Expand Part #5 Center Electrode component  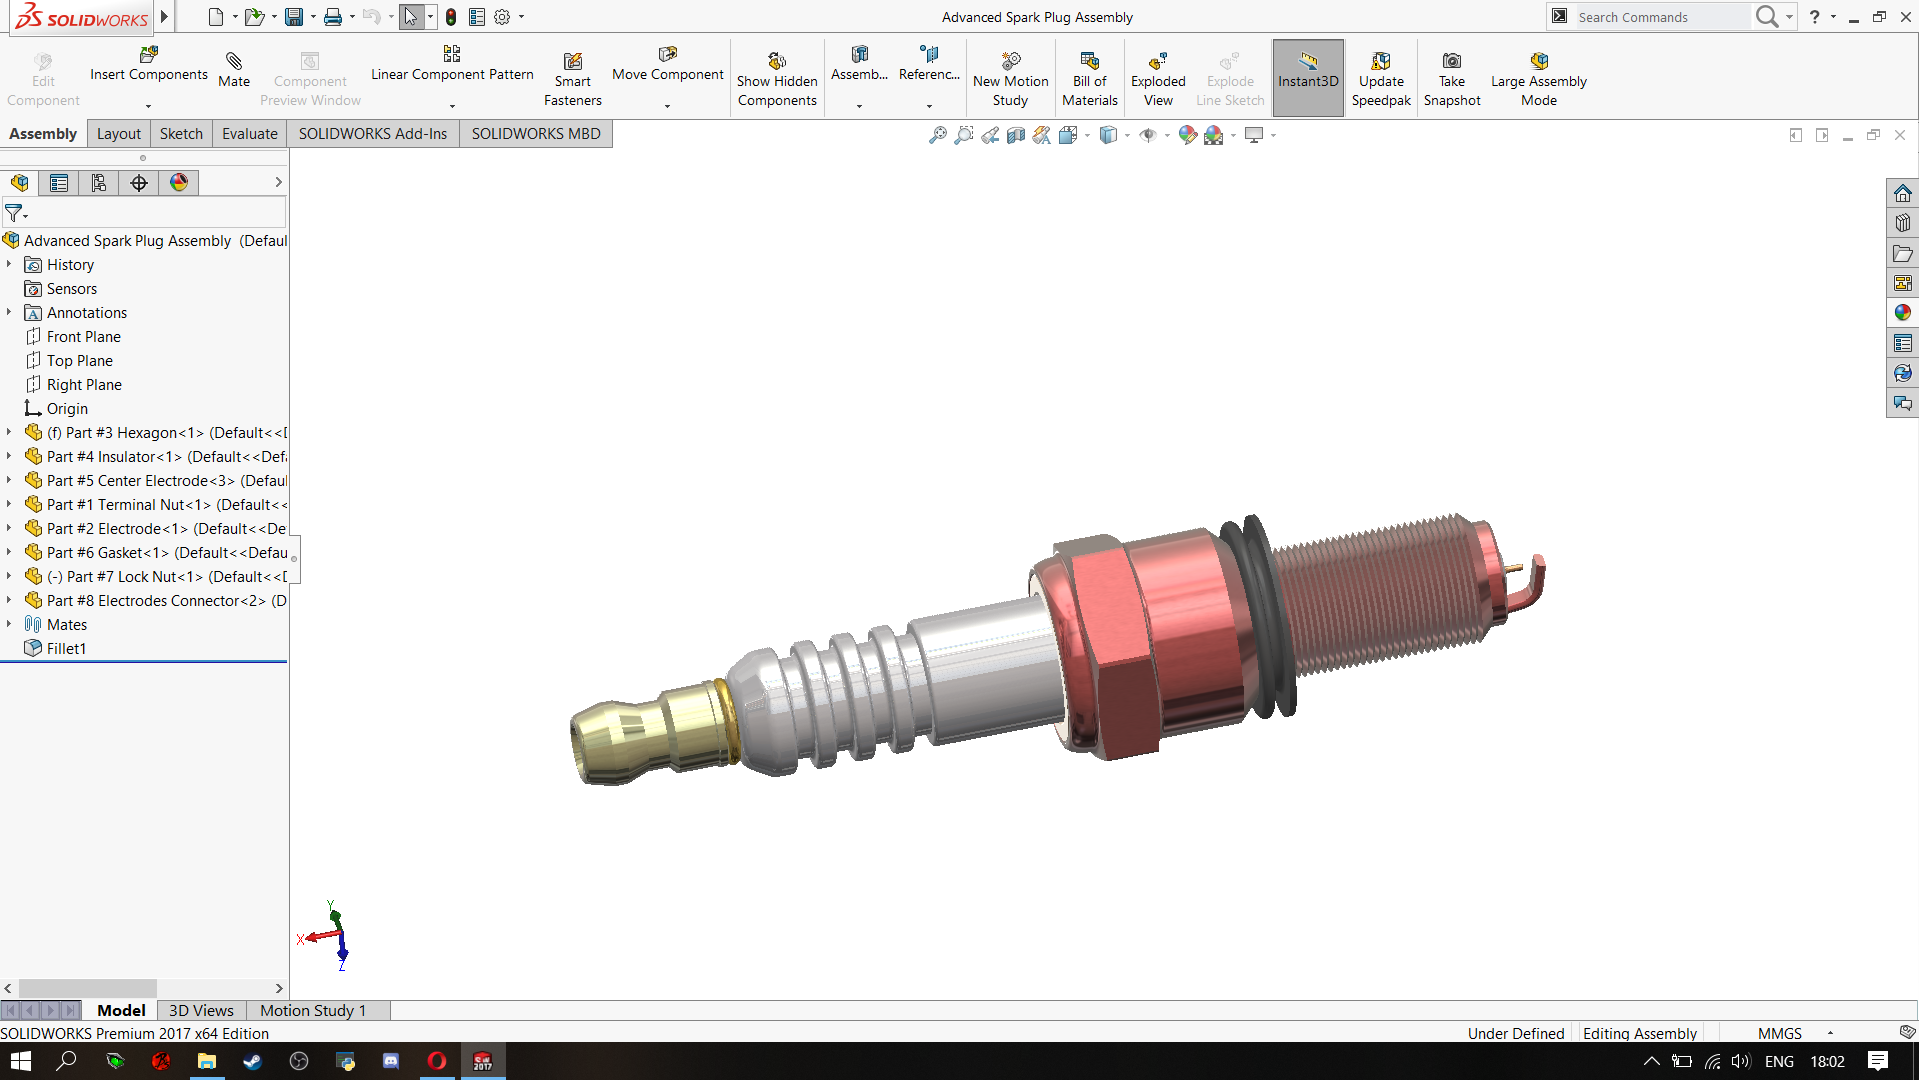tap(9, 481)
